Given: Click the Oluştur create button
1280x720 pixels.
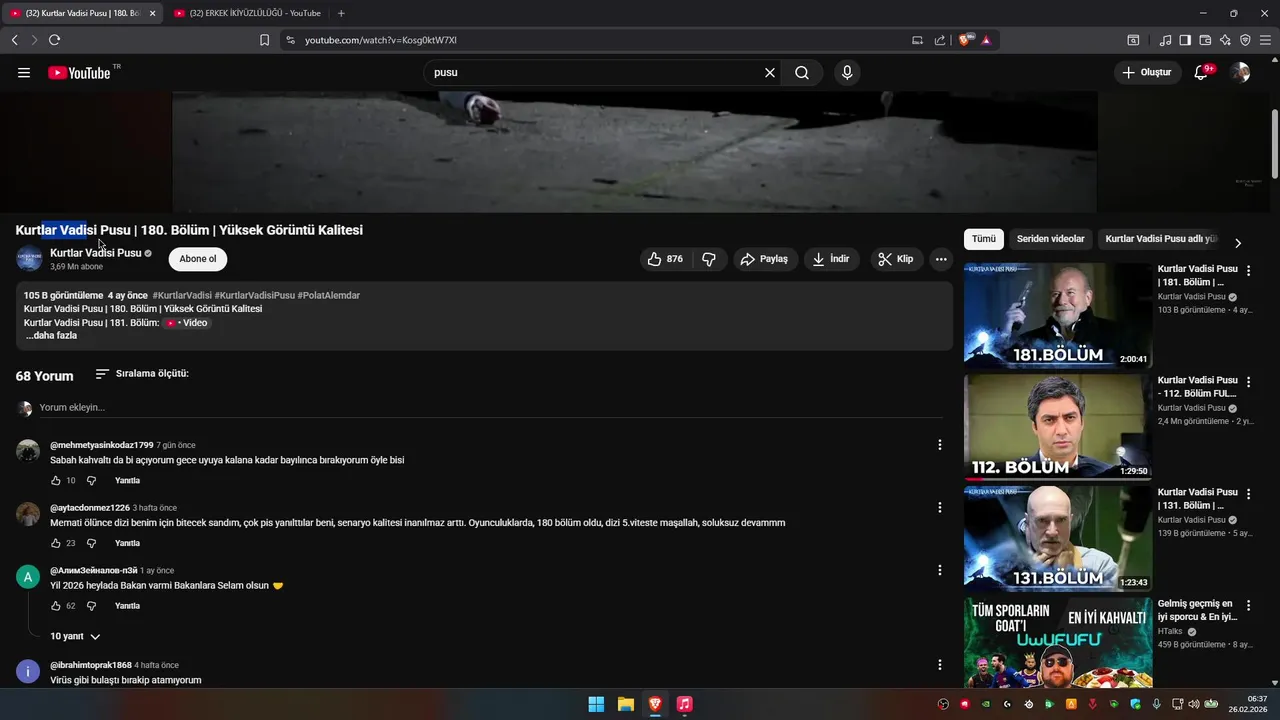Looking at the screenshot, I should [x=1146, y=73].
